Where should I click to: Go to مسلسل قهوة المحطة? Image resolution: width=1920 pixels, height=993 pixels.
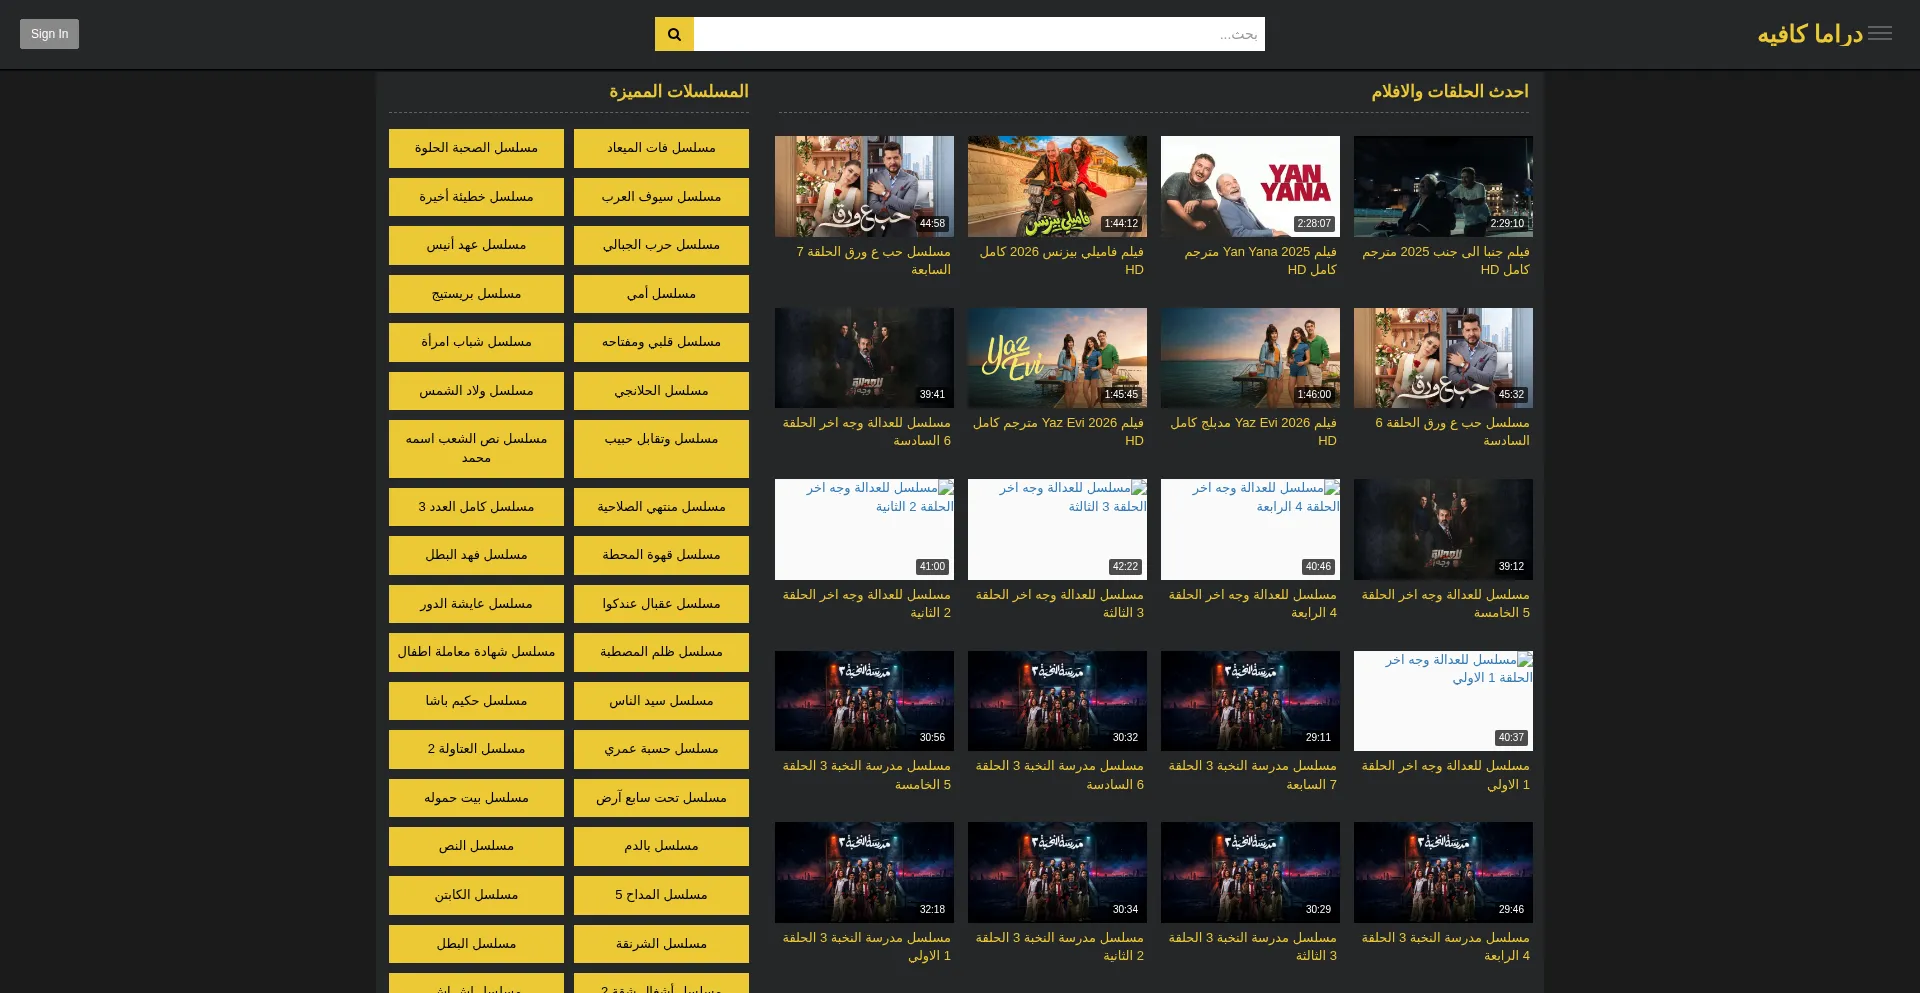click(661, 555)
